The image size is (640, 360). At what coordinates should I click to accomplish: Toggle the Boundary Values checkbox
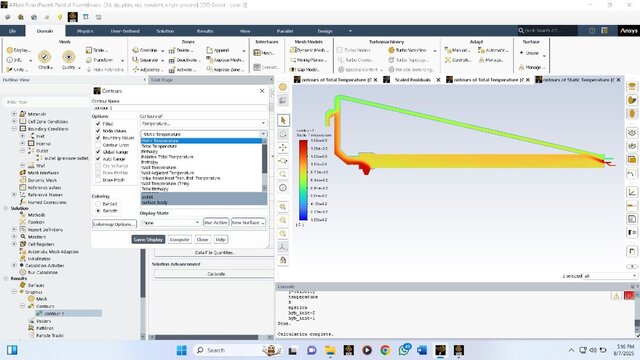[x=98, y=138]
